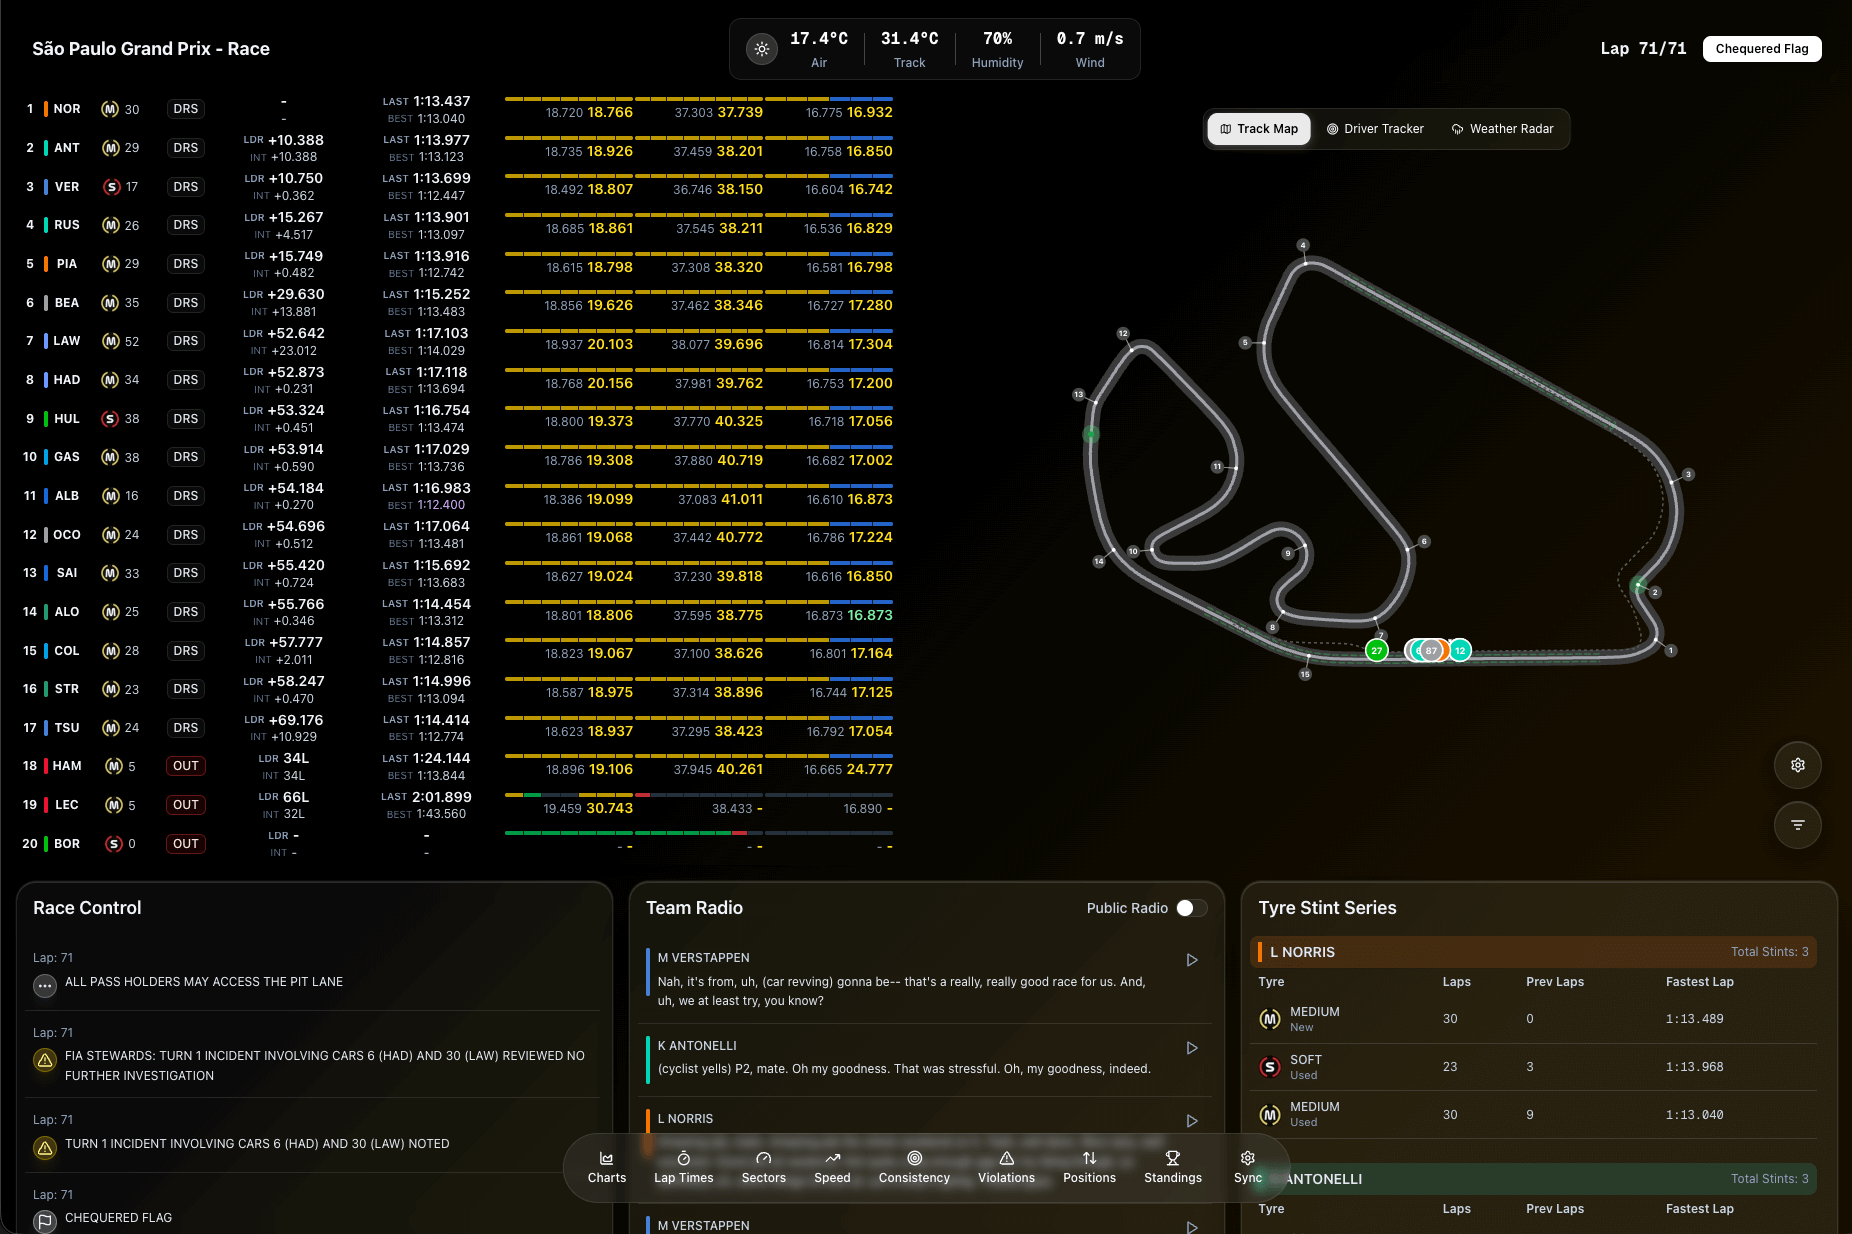The height and width of the screenshot is (1234, 1852).
Task: Click turn 4 marker on the track map
Action: pyautogui.click(x=1302, y=245)
